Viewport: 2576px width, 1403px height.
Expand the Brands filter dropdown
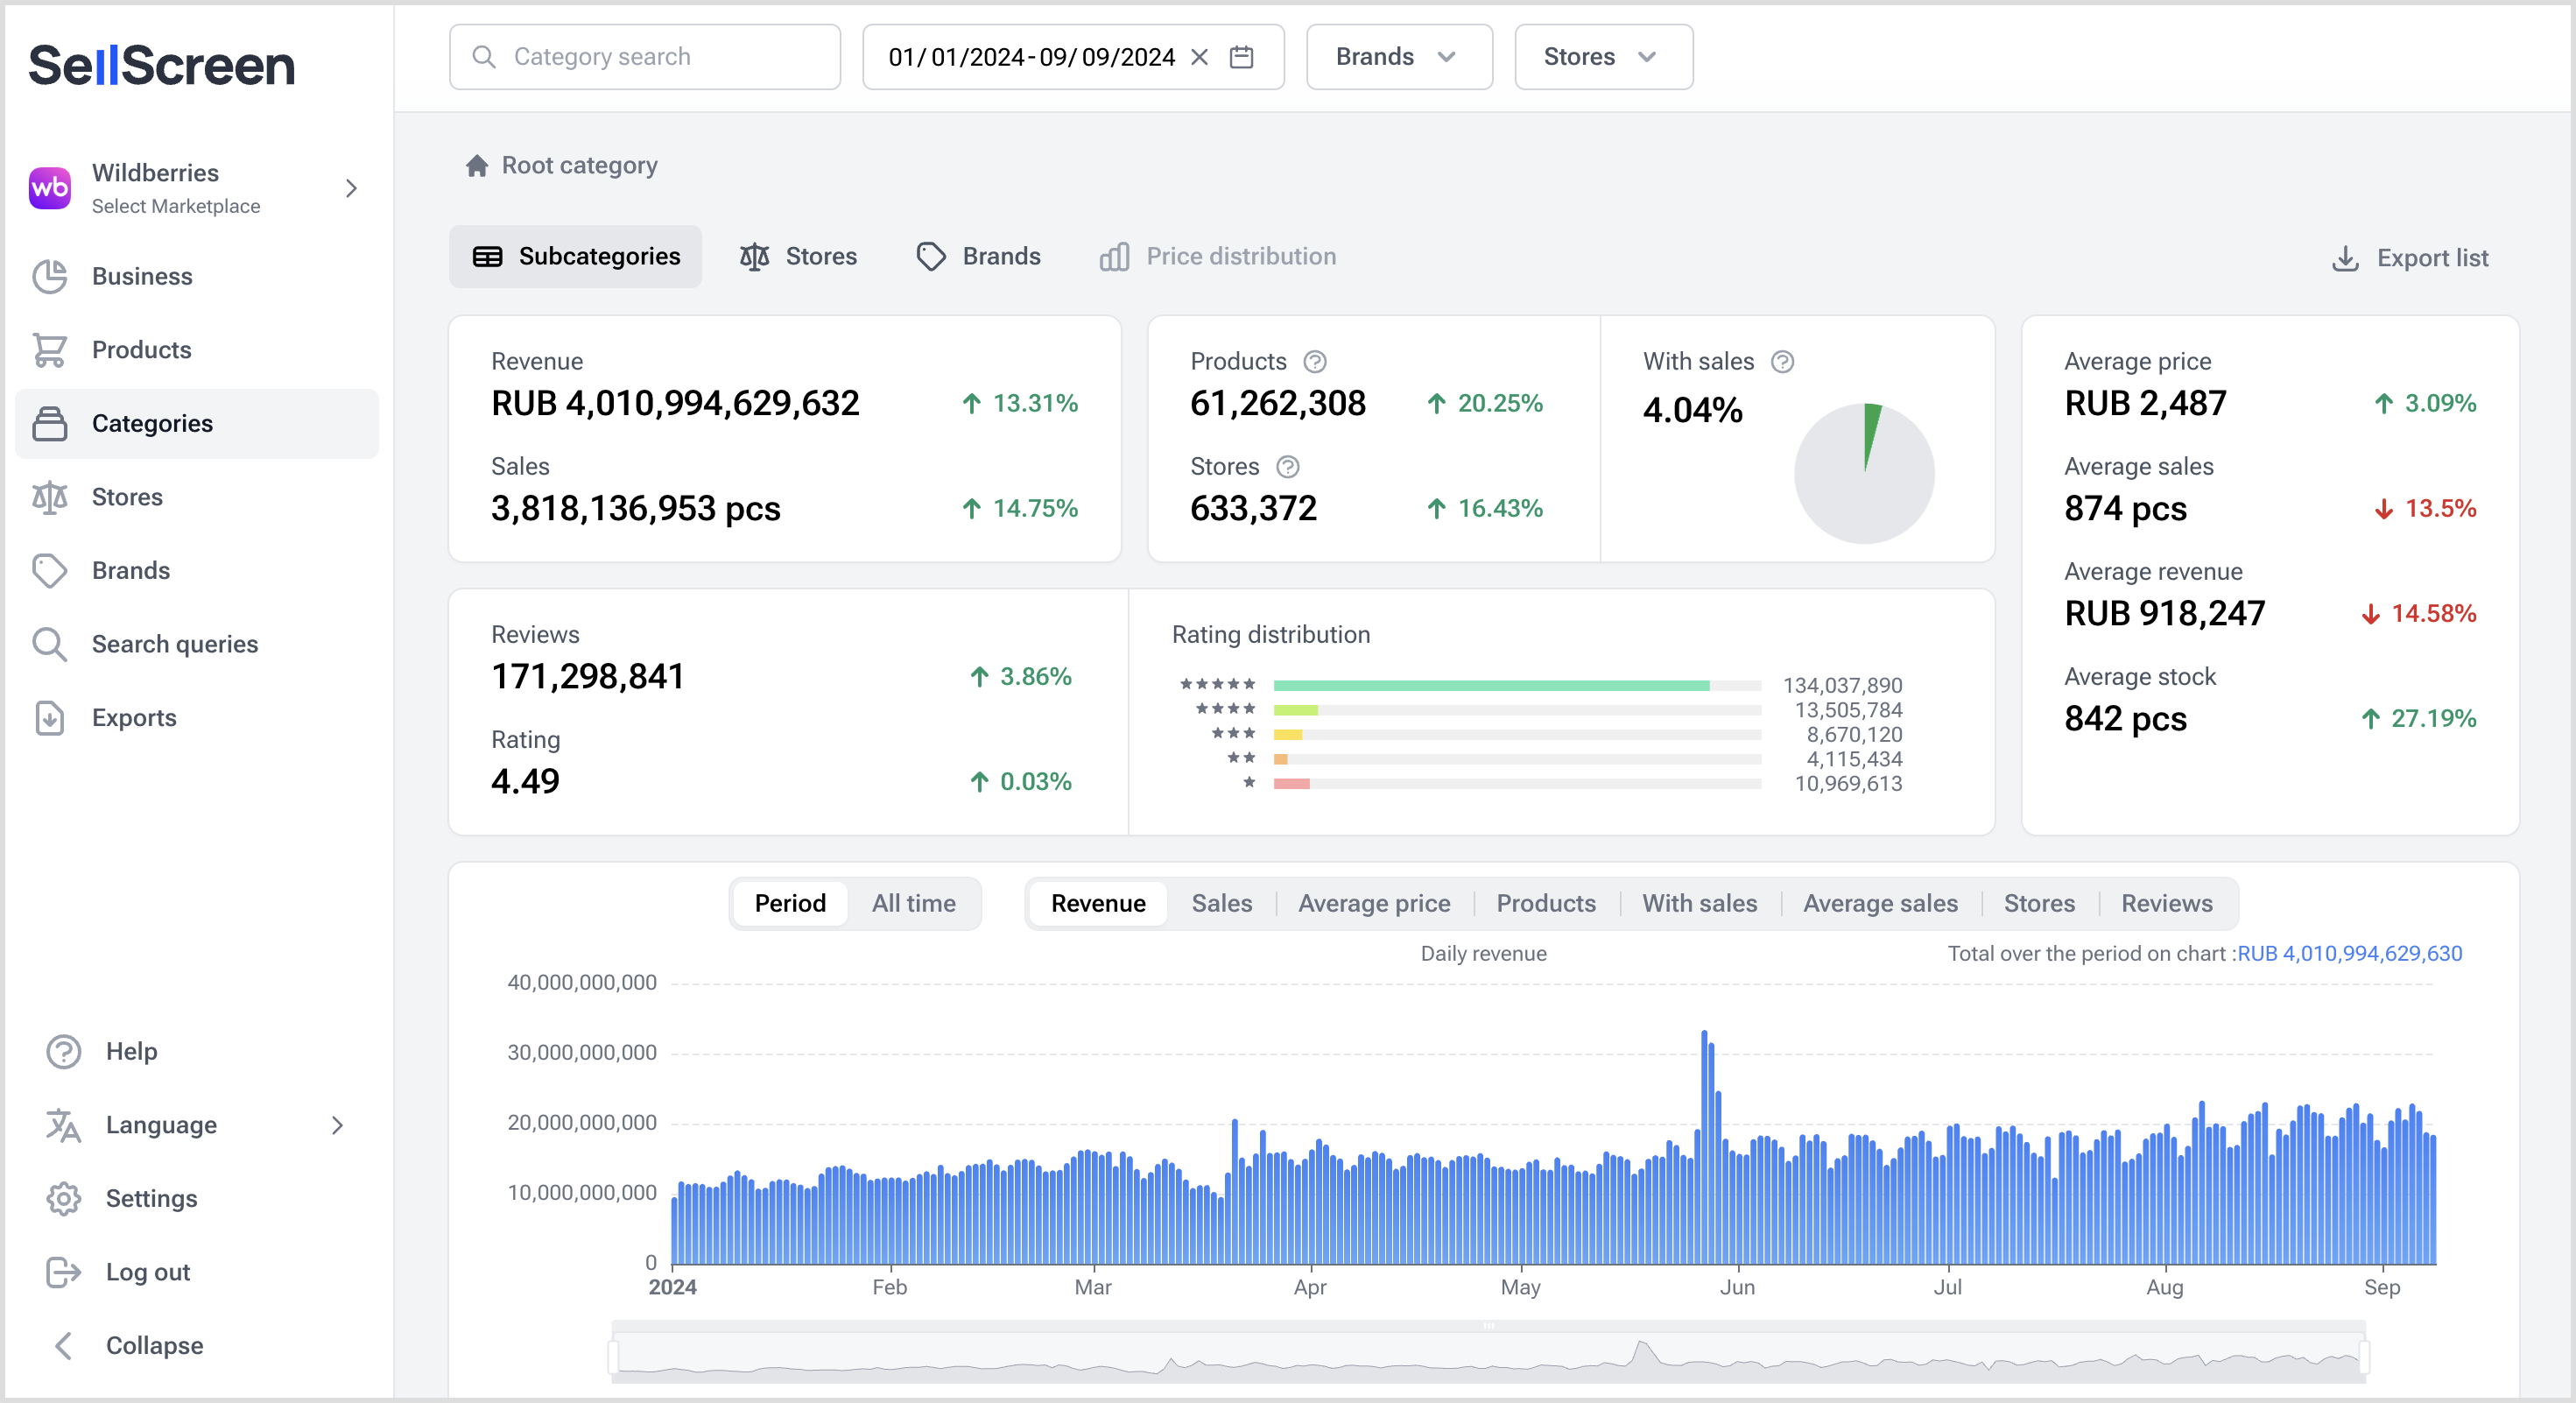click(1398, 57)
